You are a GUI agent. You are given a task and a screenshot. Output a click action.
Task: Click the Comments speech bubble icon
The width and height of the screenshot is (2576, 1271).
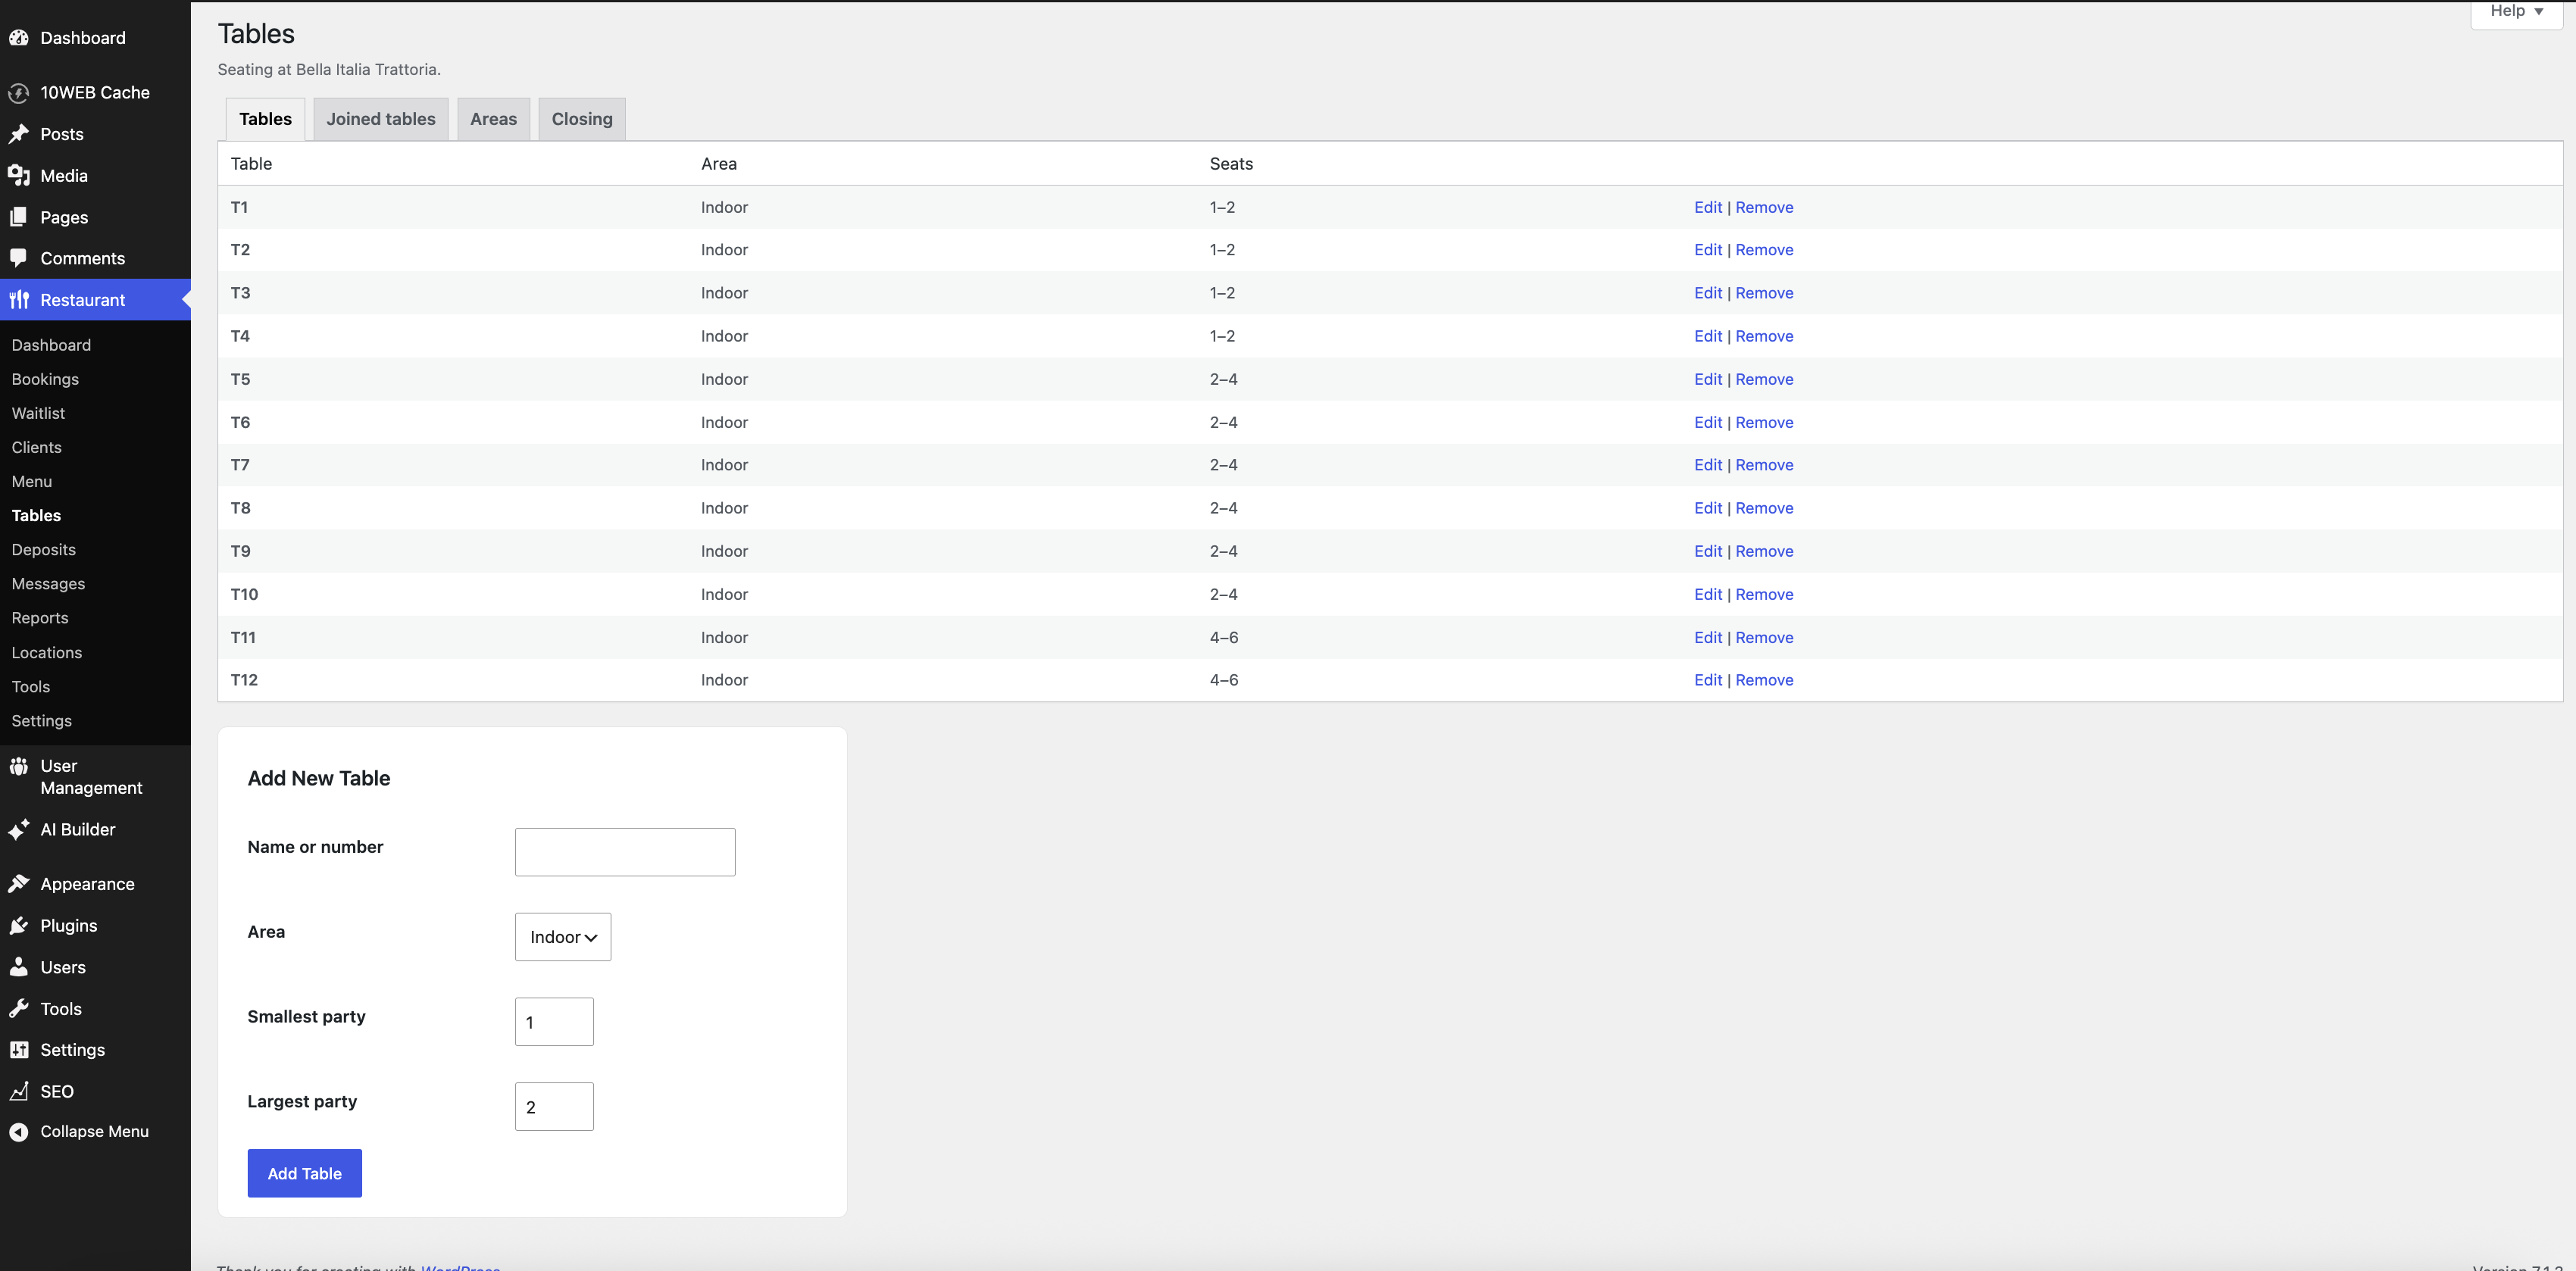[19, 258]
